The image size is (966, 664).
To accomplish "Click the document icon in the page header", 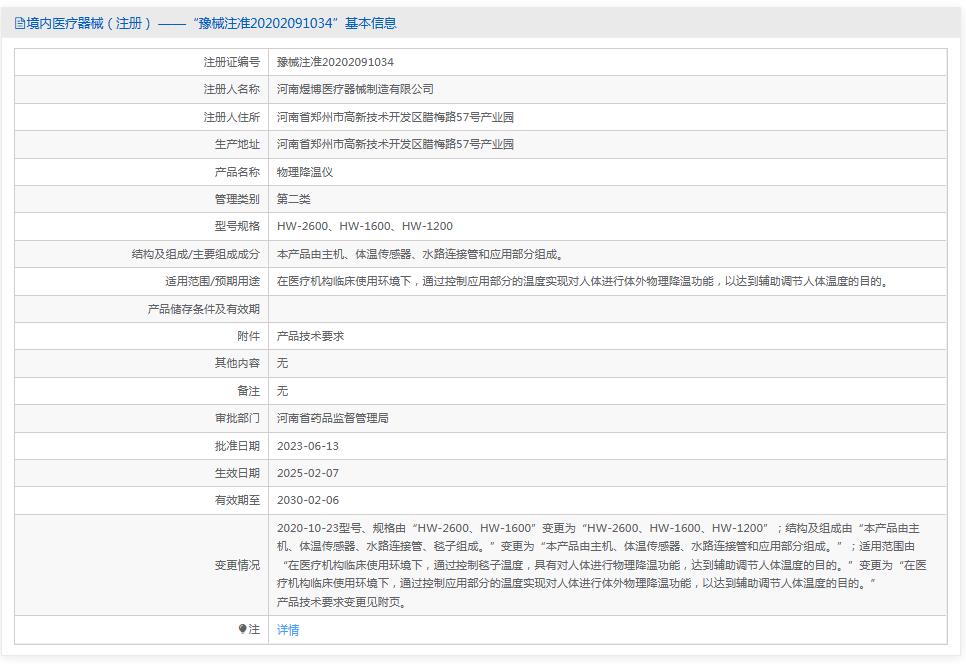I will [x=17, y=22].
